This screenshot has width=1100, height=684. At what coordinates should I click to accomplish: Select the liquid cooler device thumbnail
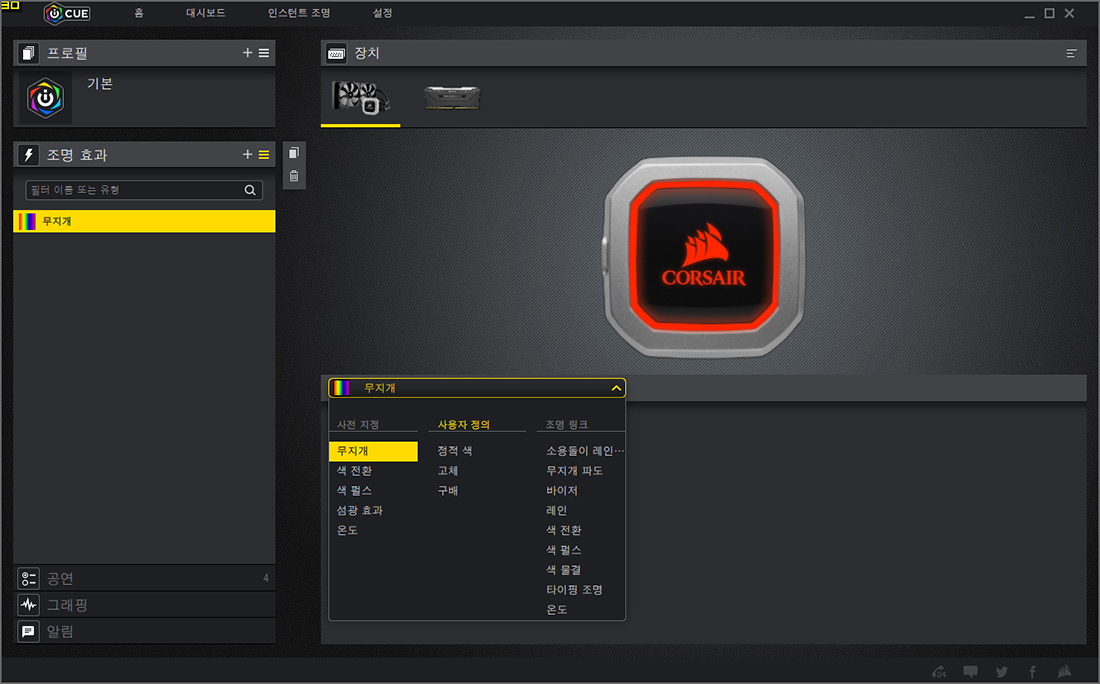(x=361, y=98)
